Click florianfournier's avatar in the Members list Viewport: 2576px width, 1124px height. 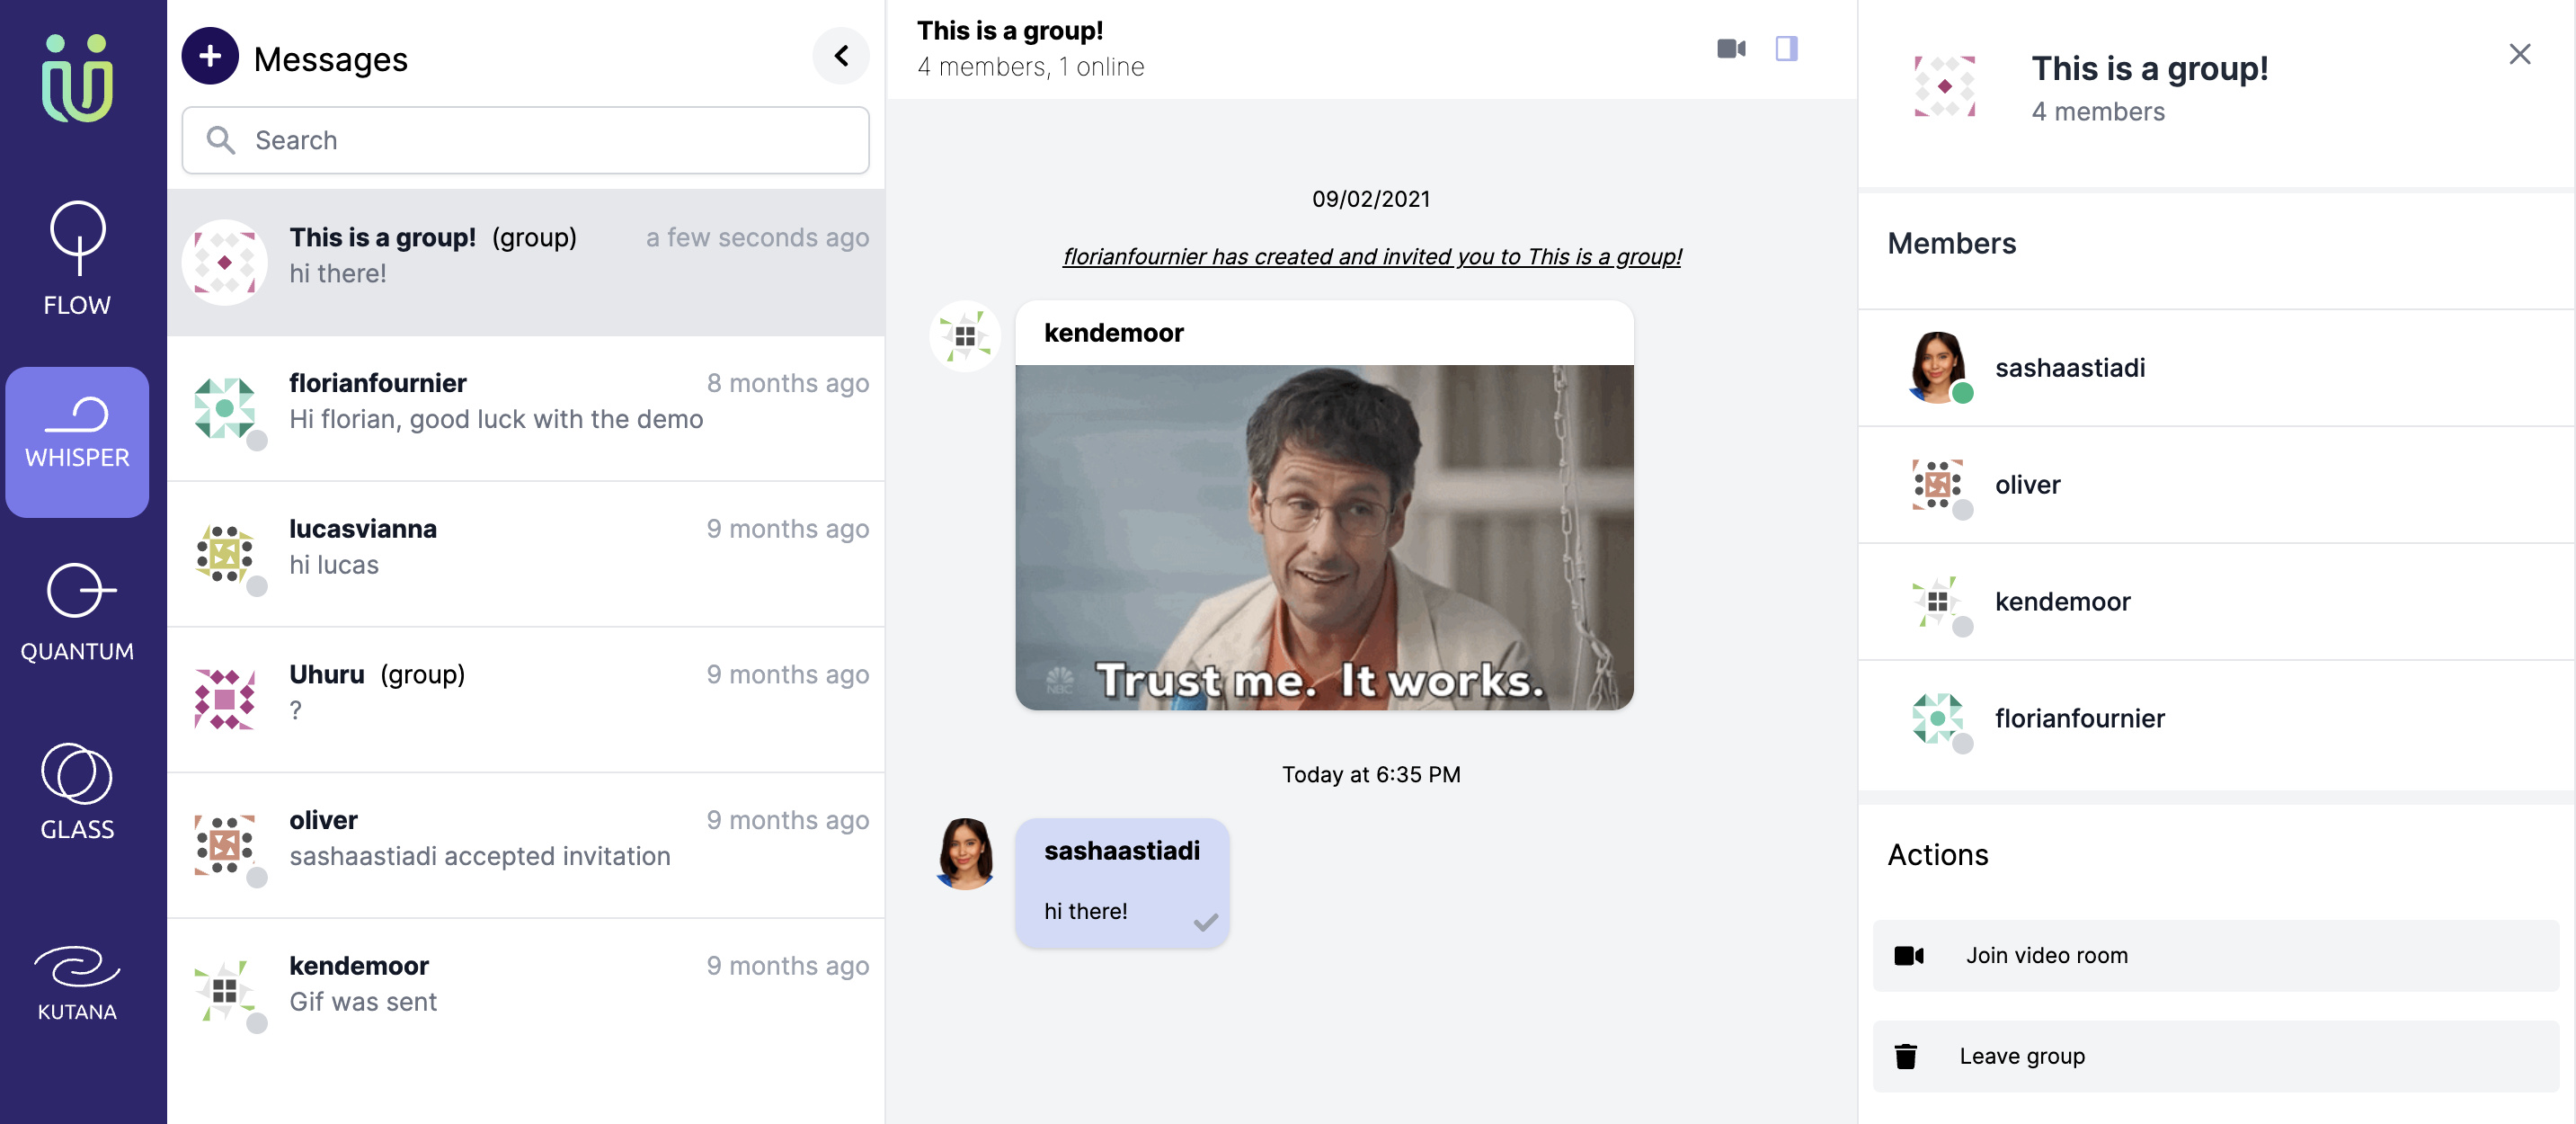click(x=1937, y=719)
